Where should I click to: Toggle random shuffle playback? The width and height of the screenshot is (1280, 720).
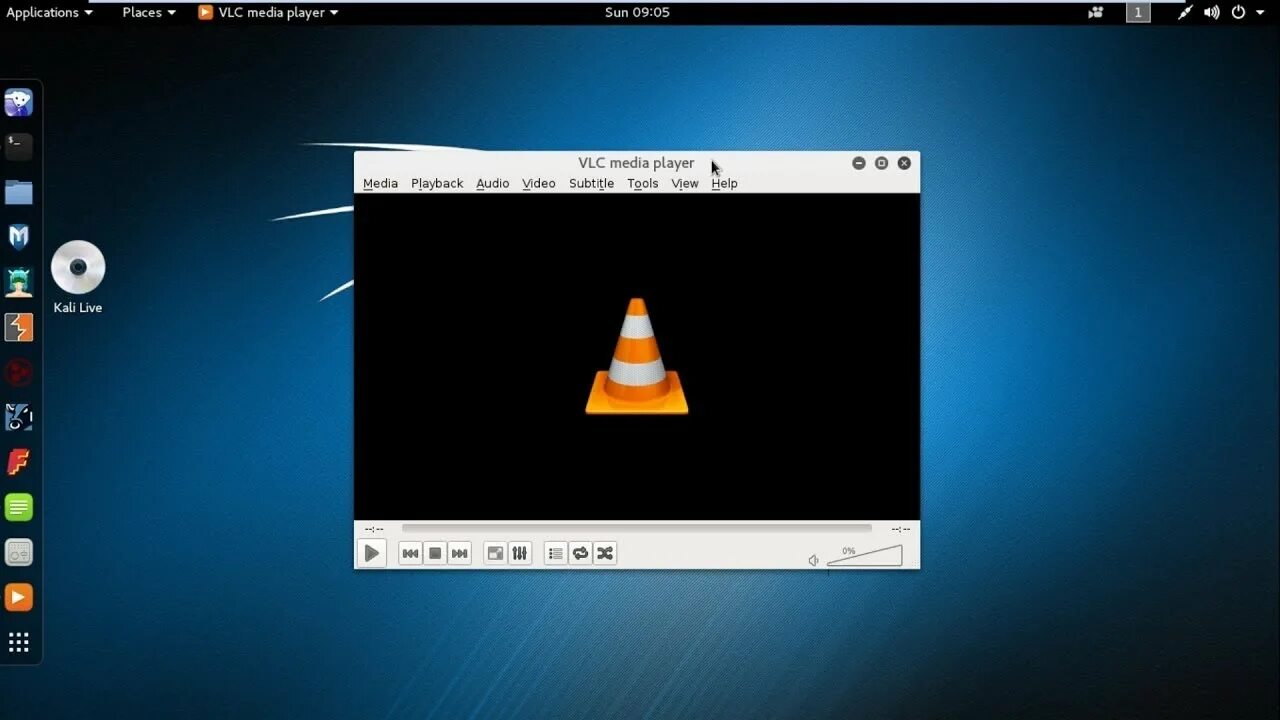[x=605, y=553]
